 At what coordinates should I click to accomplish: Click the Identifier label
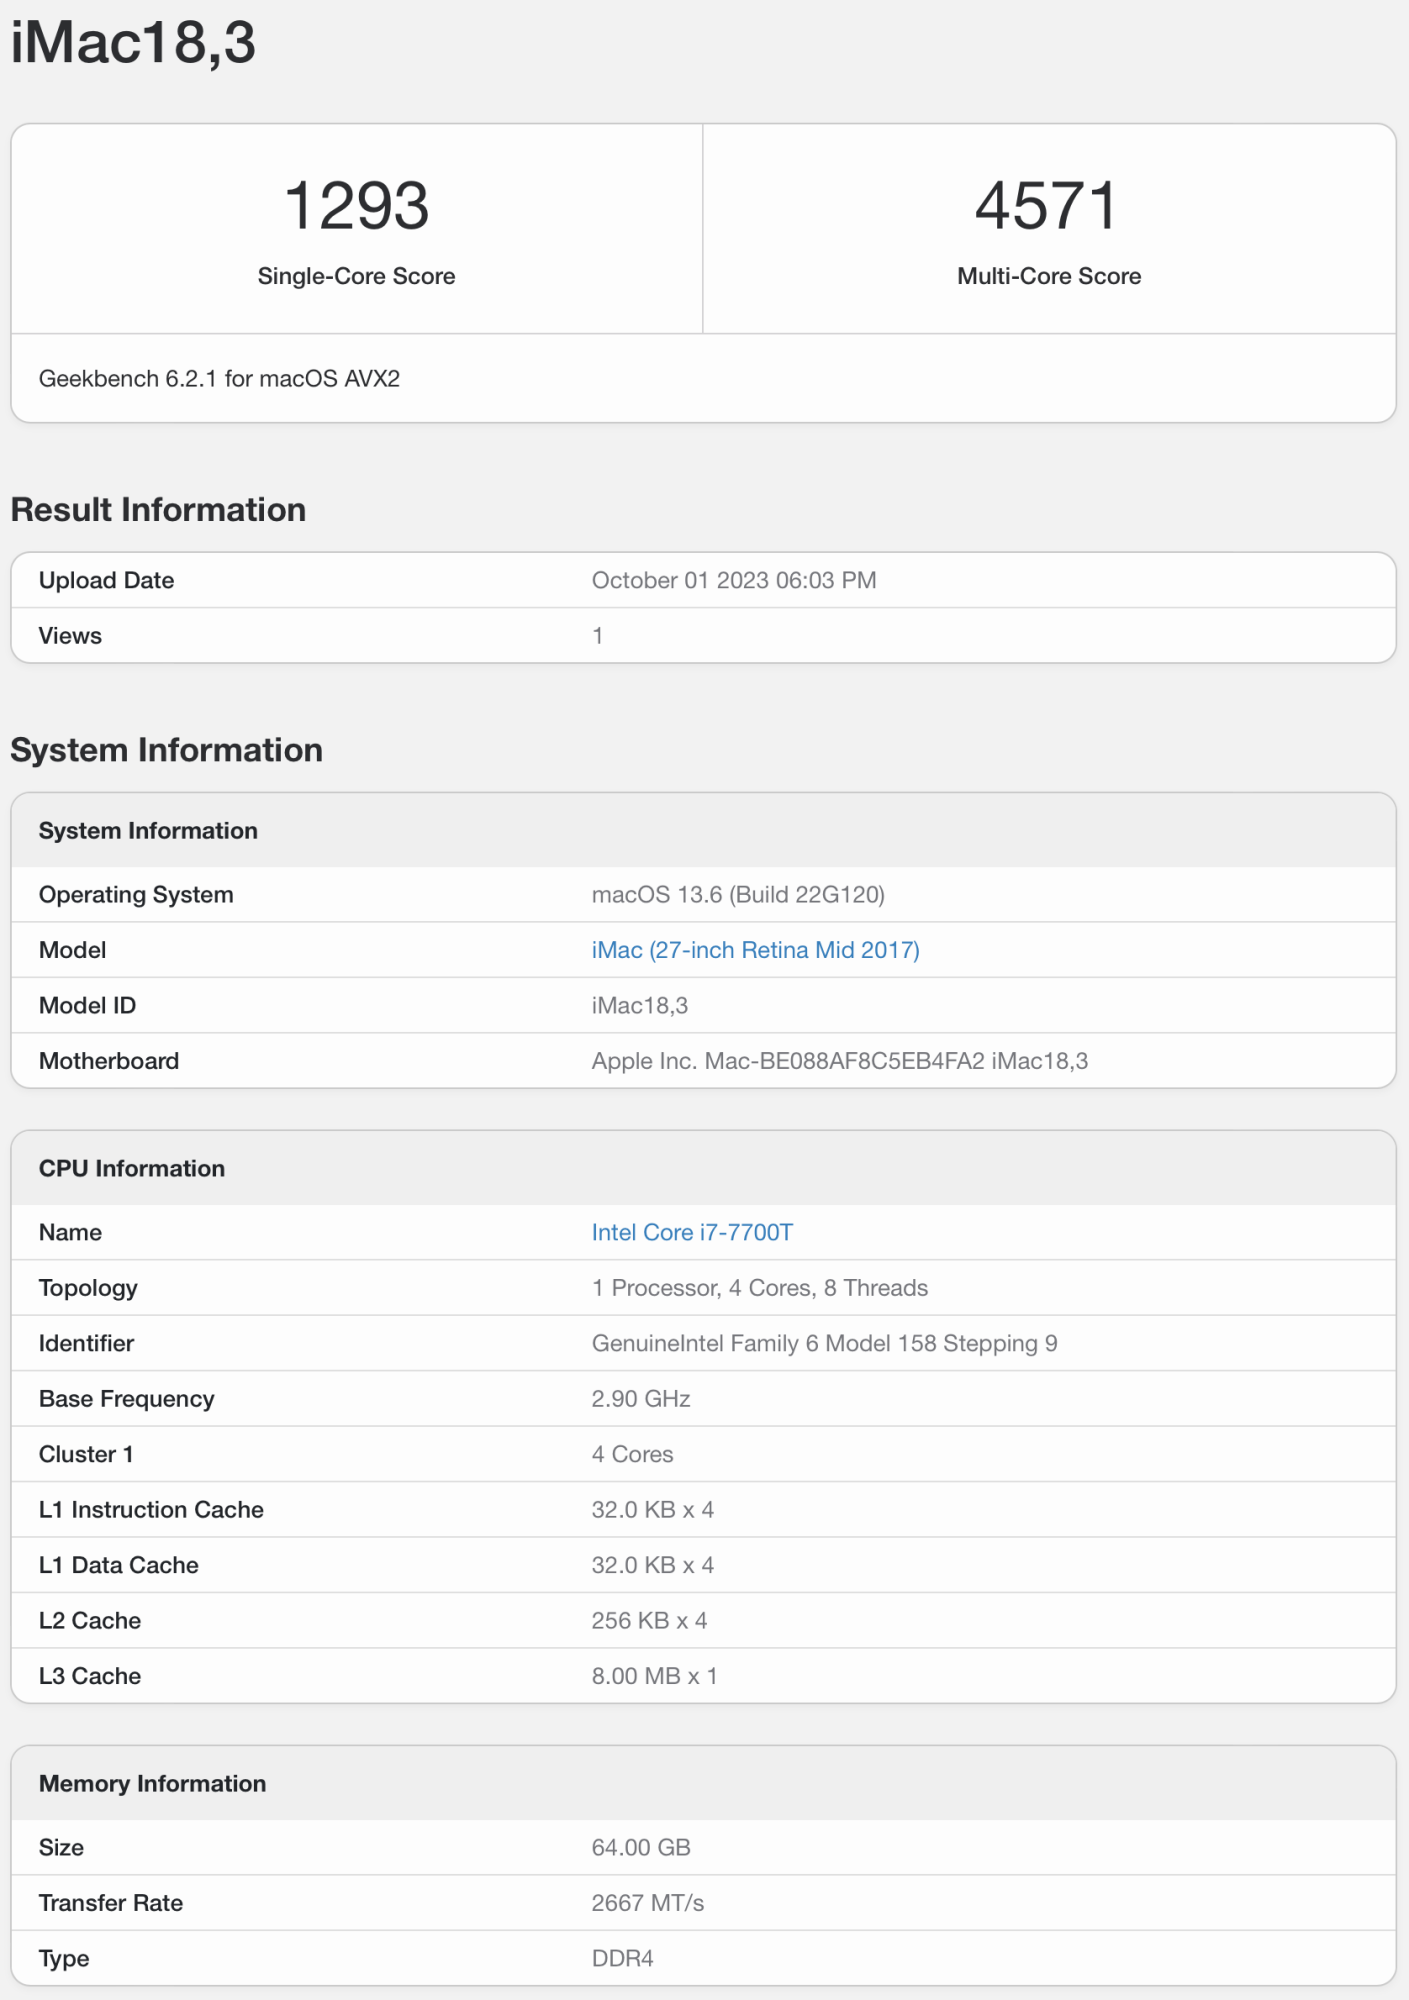[x=86, y=1343]
